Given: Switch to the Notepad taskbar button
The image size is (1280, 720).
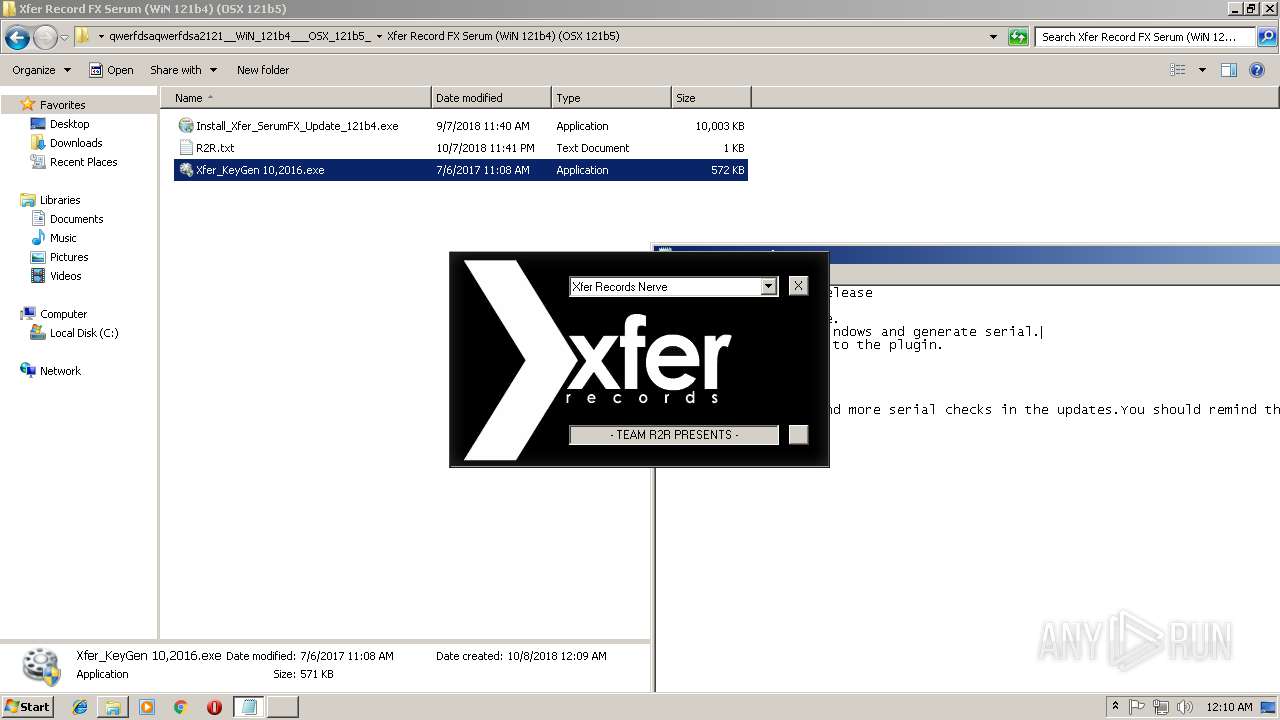Looking at the screenshot, I should click(x=249, y=707).
